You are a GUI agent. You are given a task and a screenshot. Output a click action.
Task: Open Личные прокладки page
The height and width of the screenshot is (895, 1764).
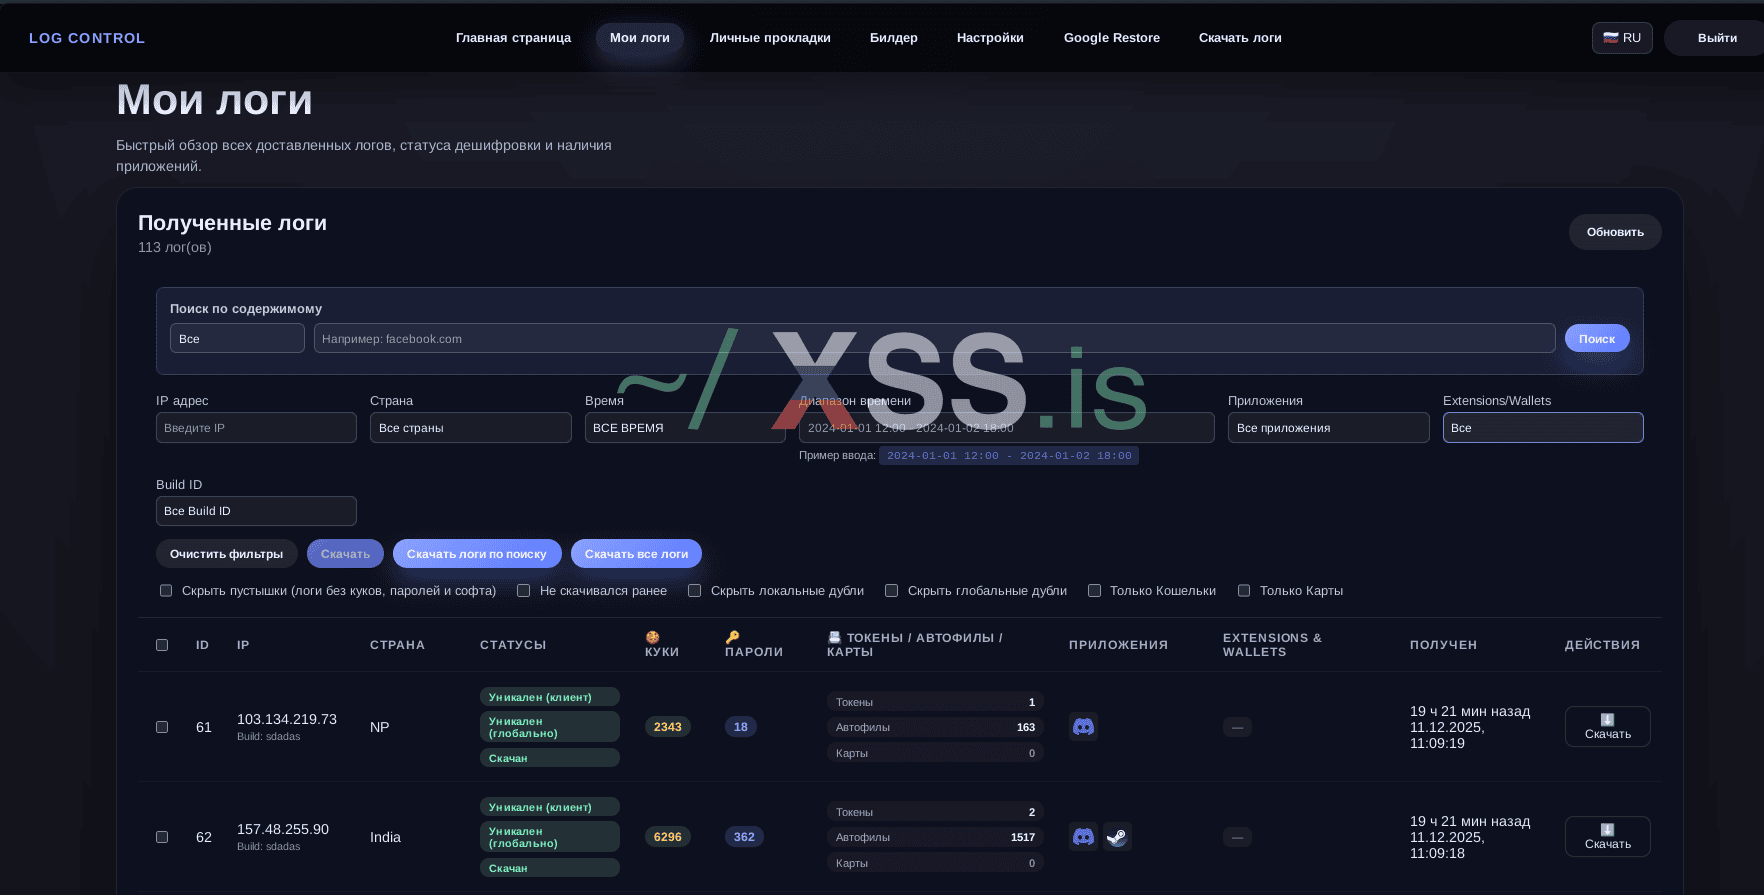point(770,38)
